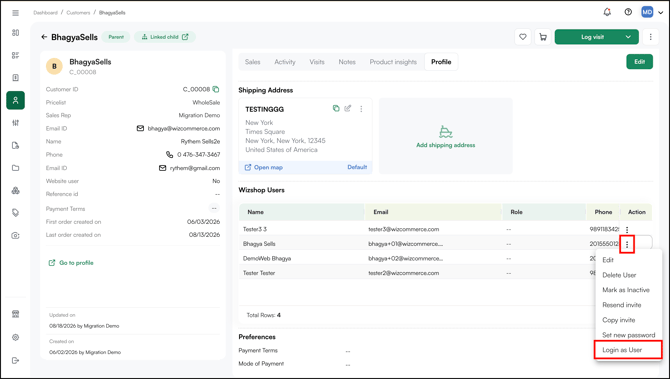Copy the Customer ID C_00008
Image resolution: width=670 pixels, height=379 pixels.
tap(216, 89)
